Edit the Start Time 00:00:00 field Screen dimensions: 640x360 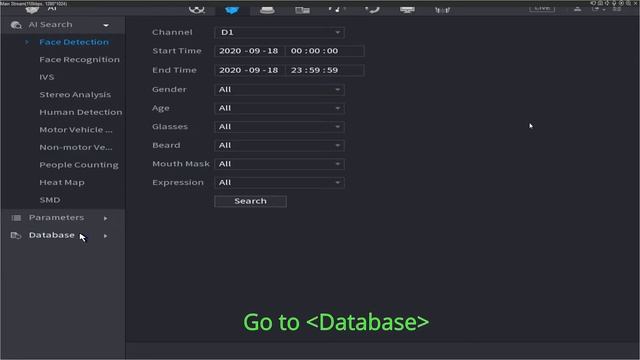point(324,51)
